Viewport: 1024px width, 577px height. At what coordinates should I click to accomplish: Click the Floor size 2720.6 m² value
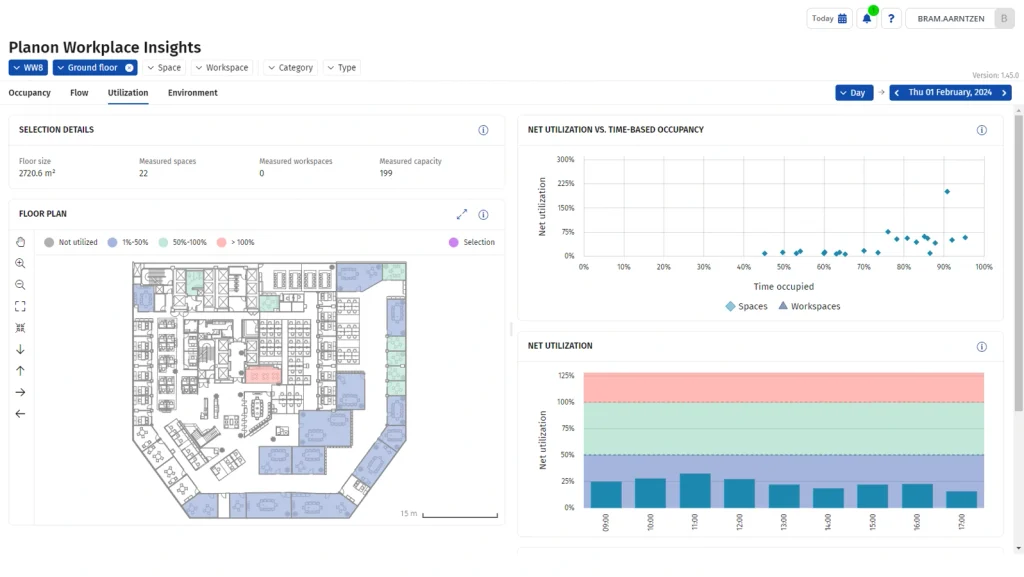click(x=37, y=174)
